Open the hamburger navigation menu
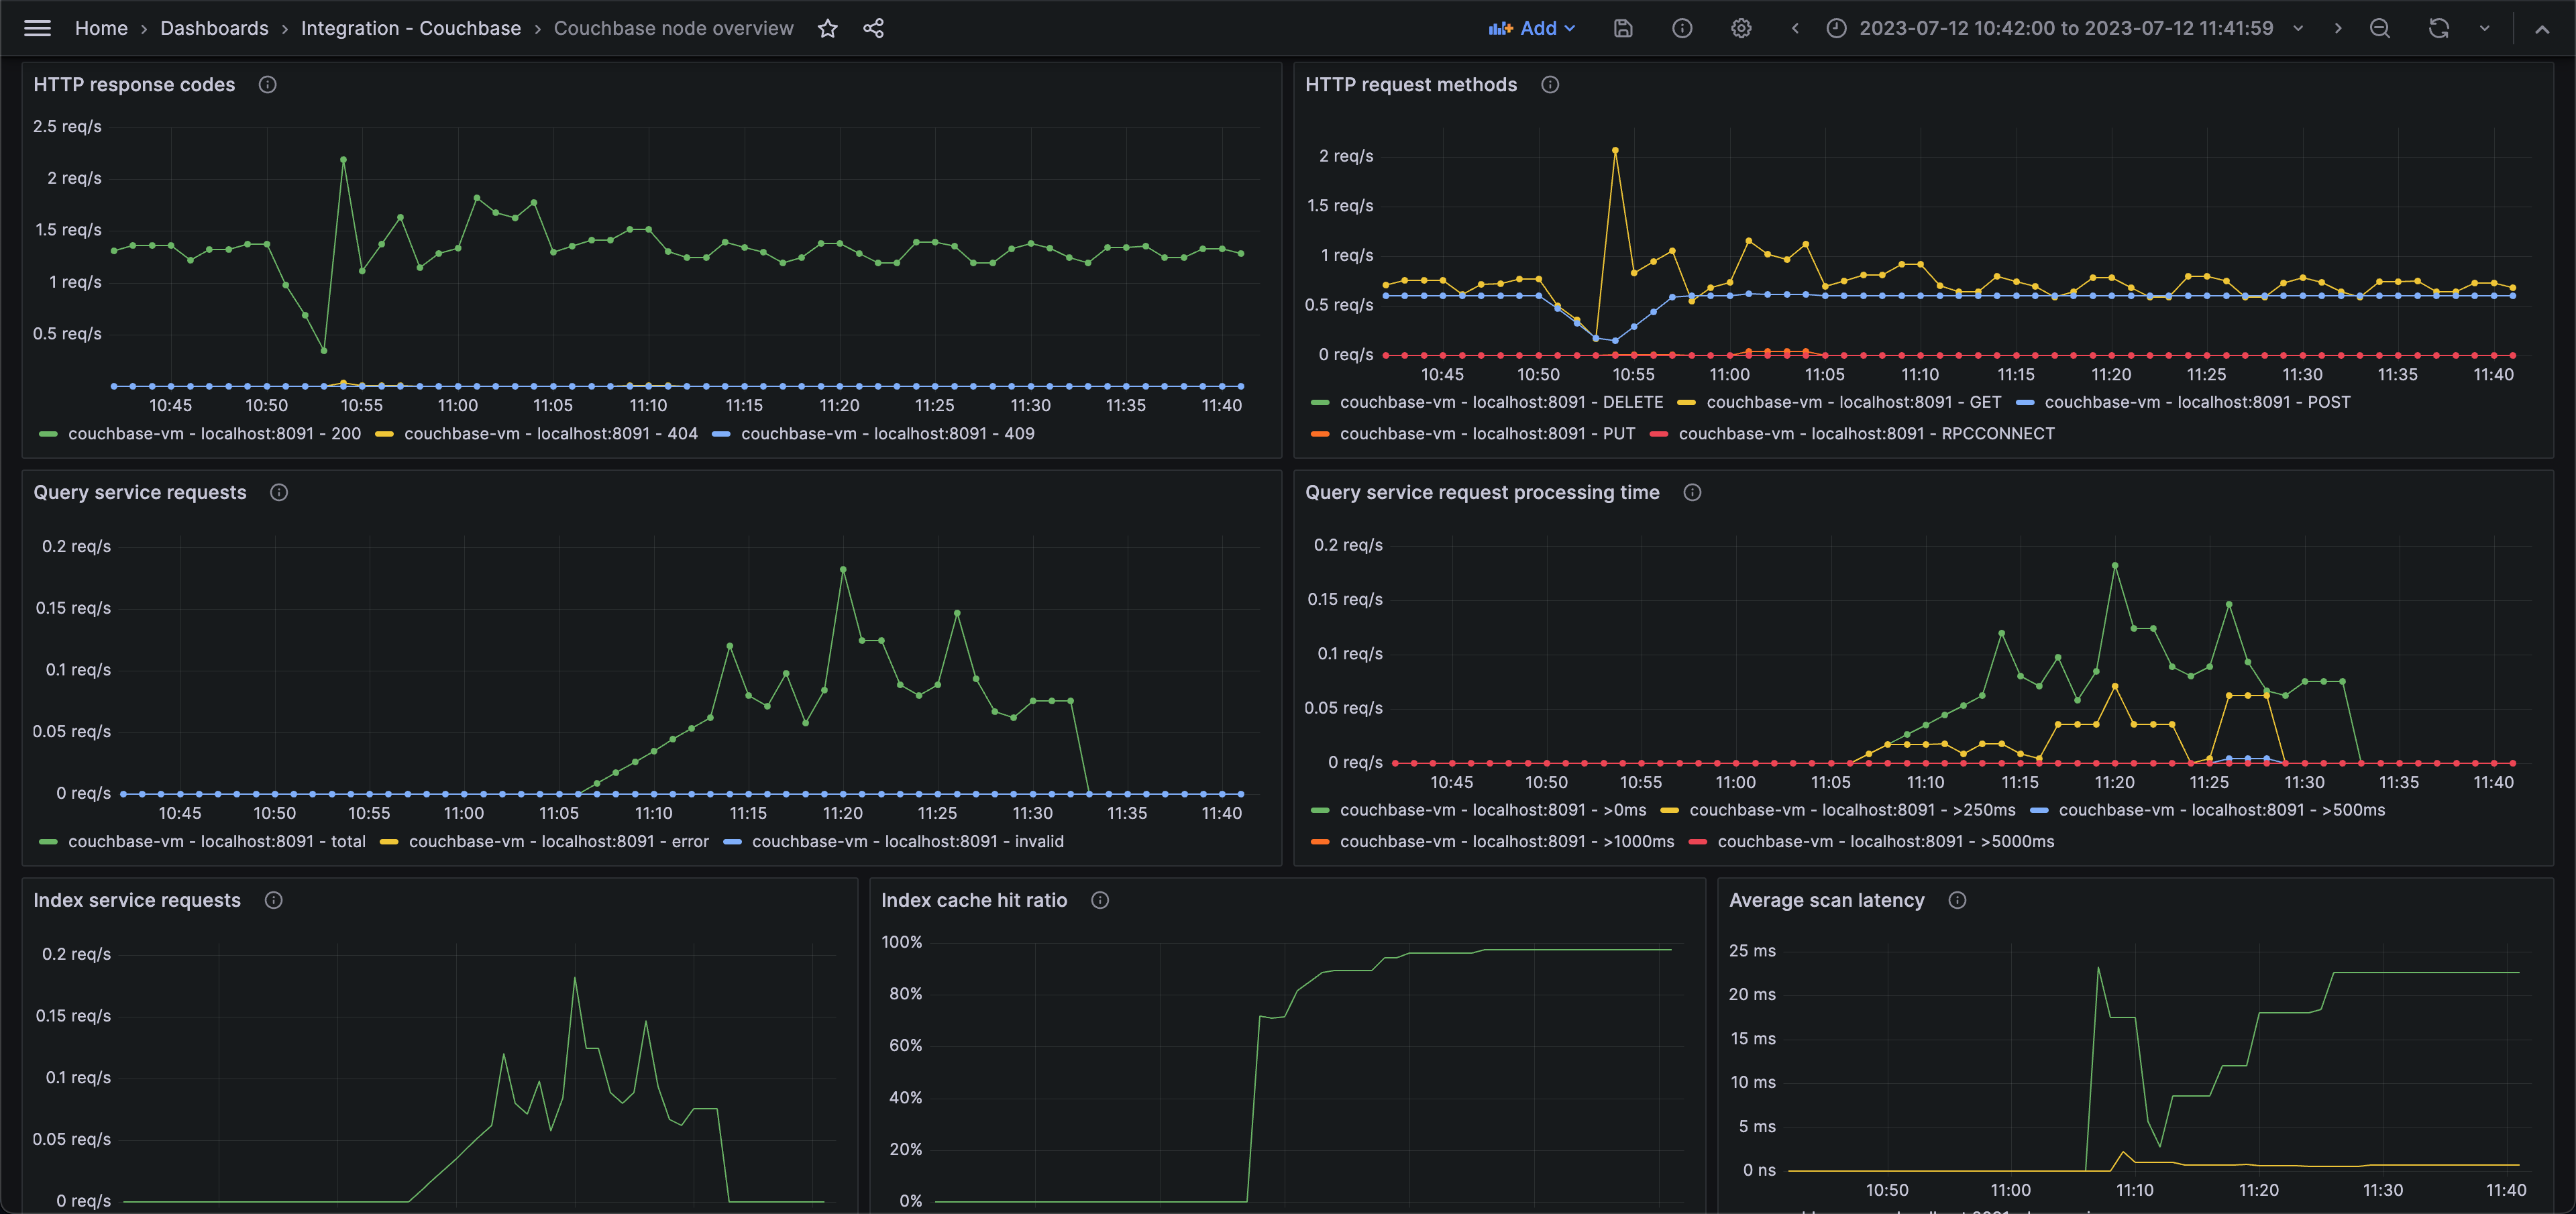This screenshot has height=1214, width=2576. (37, 28)
